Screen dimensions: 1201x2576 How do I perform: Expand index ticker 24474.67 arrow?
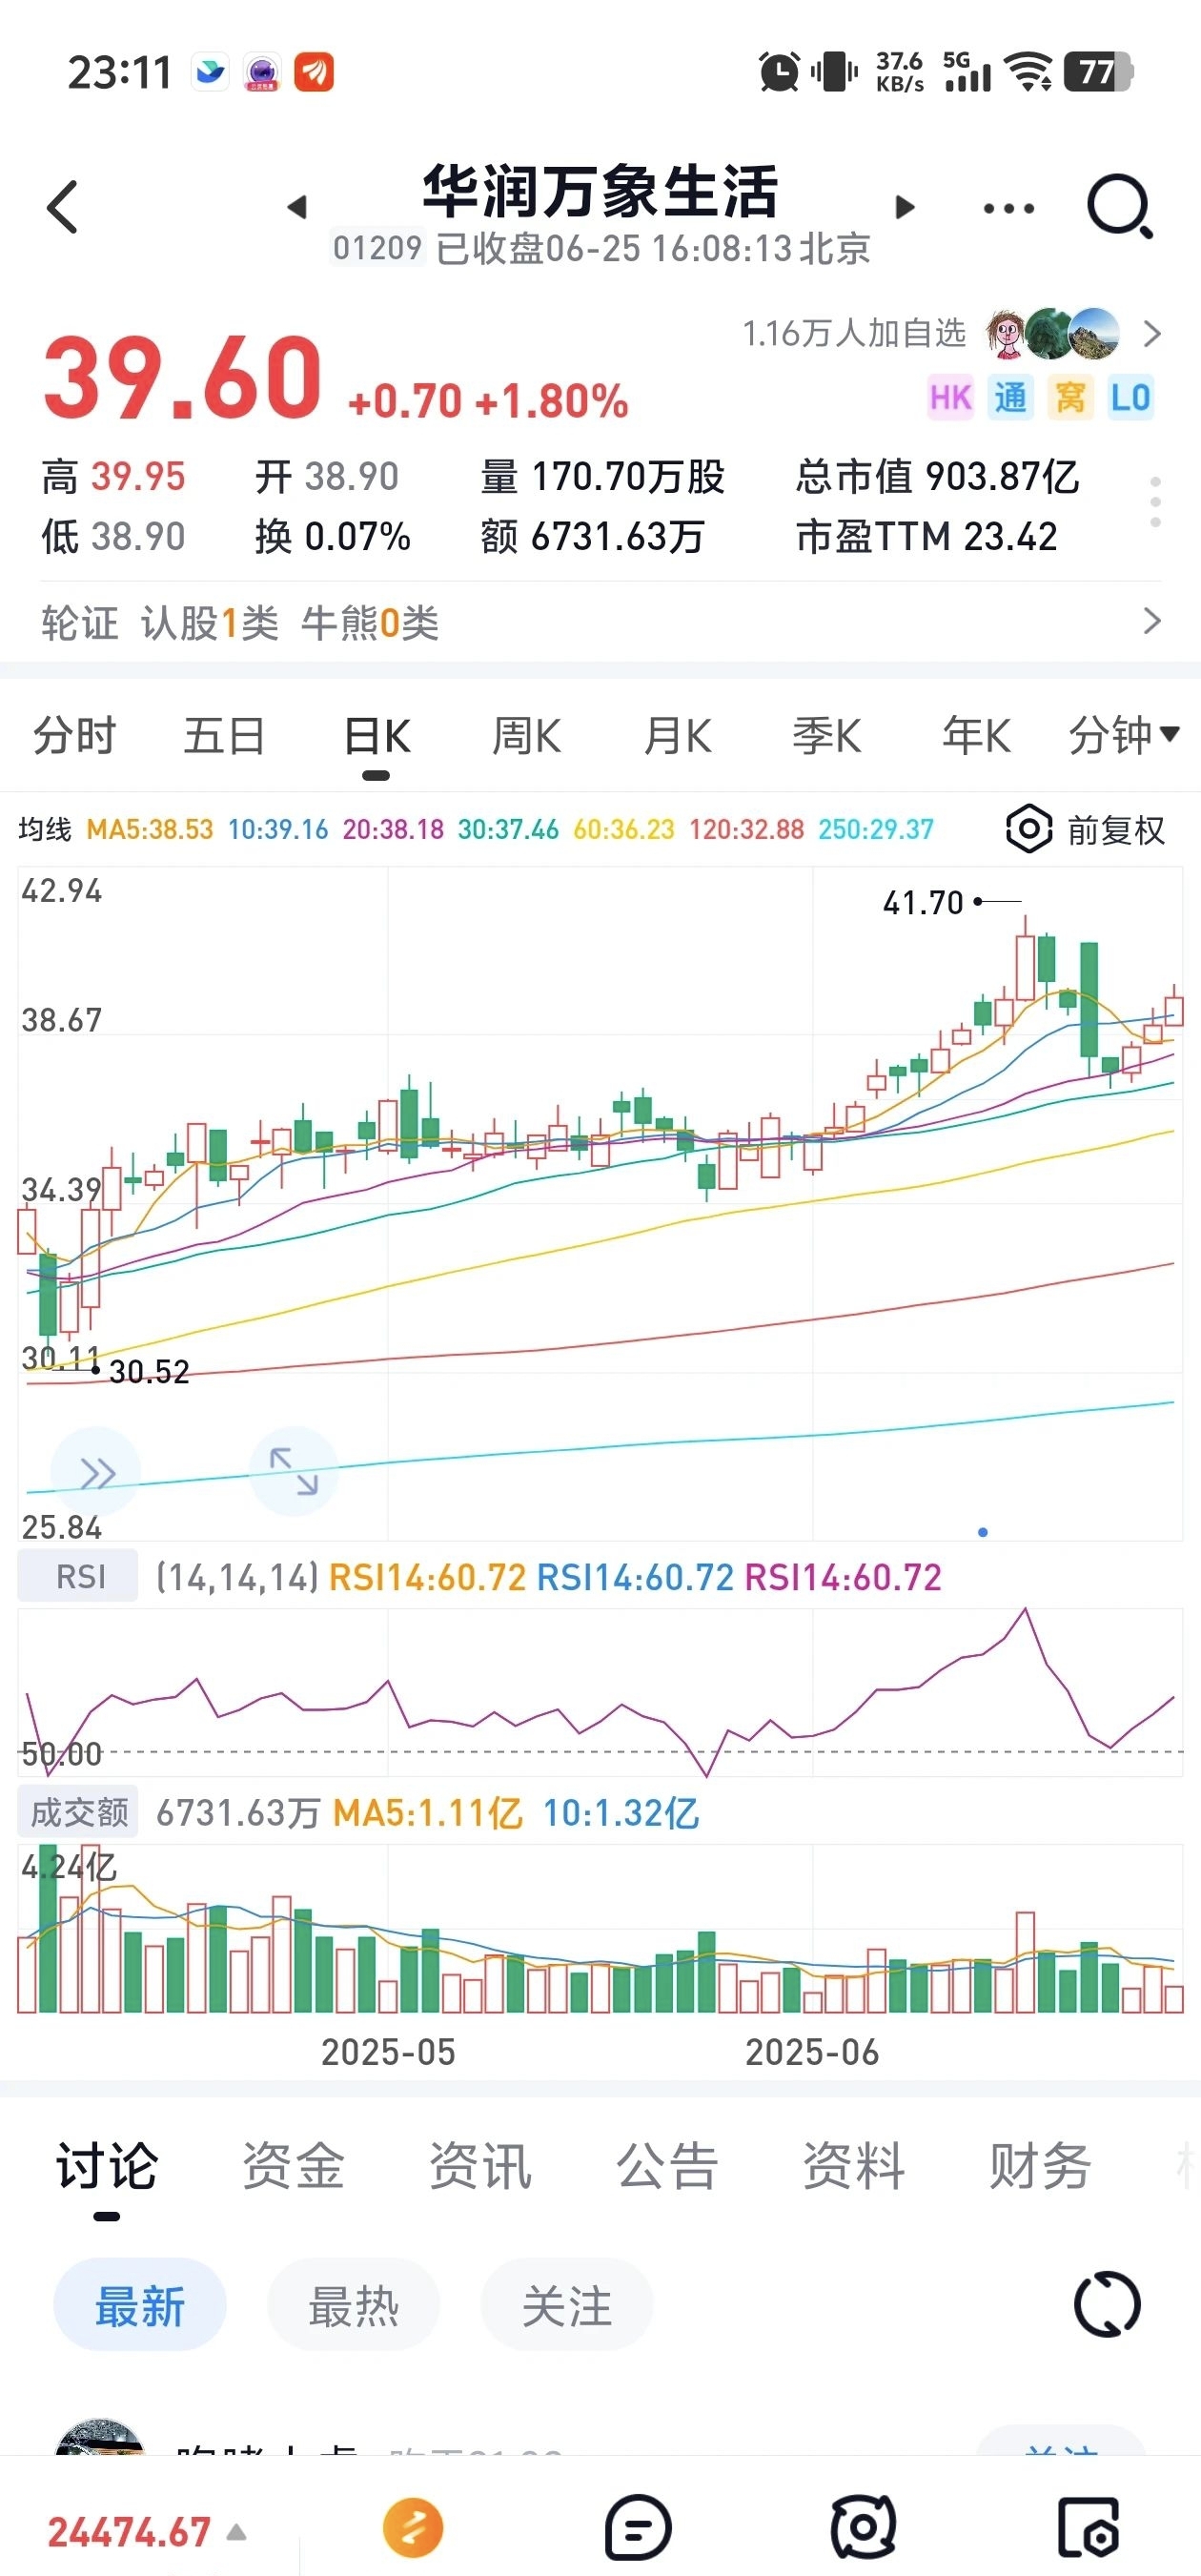tap(236, 2532)
